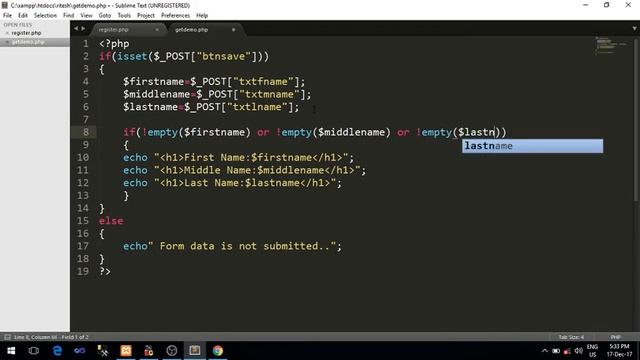Click the ?> closing tag on line 19

pos(105,271)
